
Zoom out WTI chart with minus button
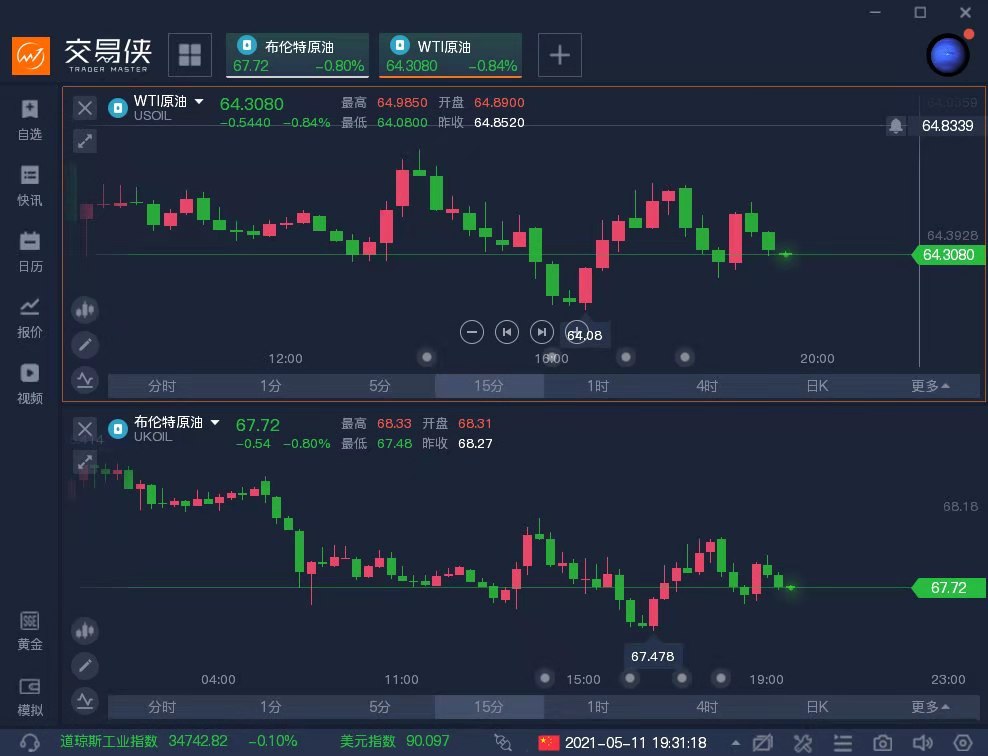(471, 332)
